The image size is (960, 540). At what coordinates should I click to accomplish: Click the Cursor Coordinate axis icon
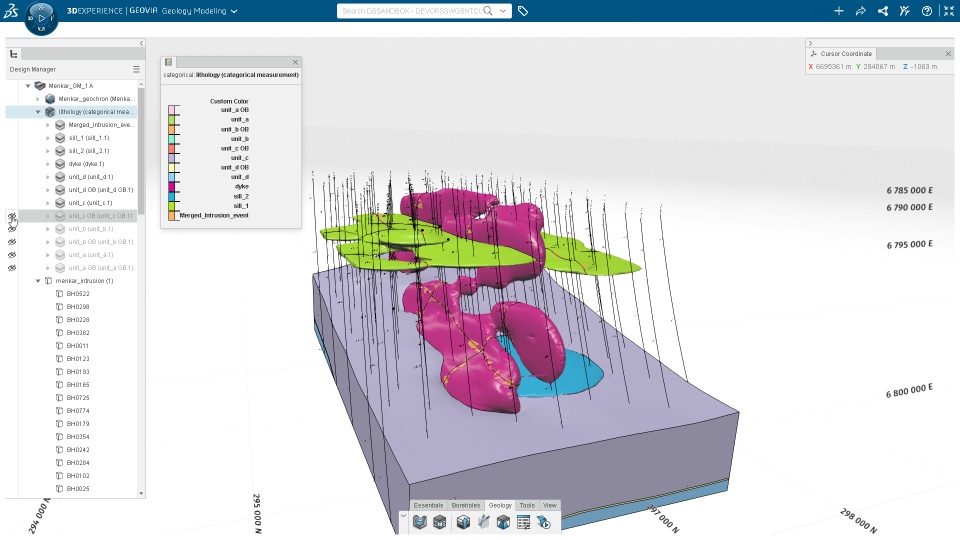[814, 54]
